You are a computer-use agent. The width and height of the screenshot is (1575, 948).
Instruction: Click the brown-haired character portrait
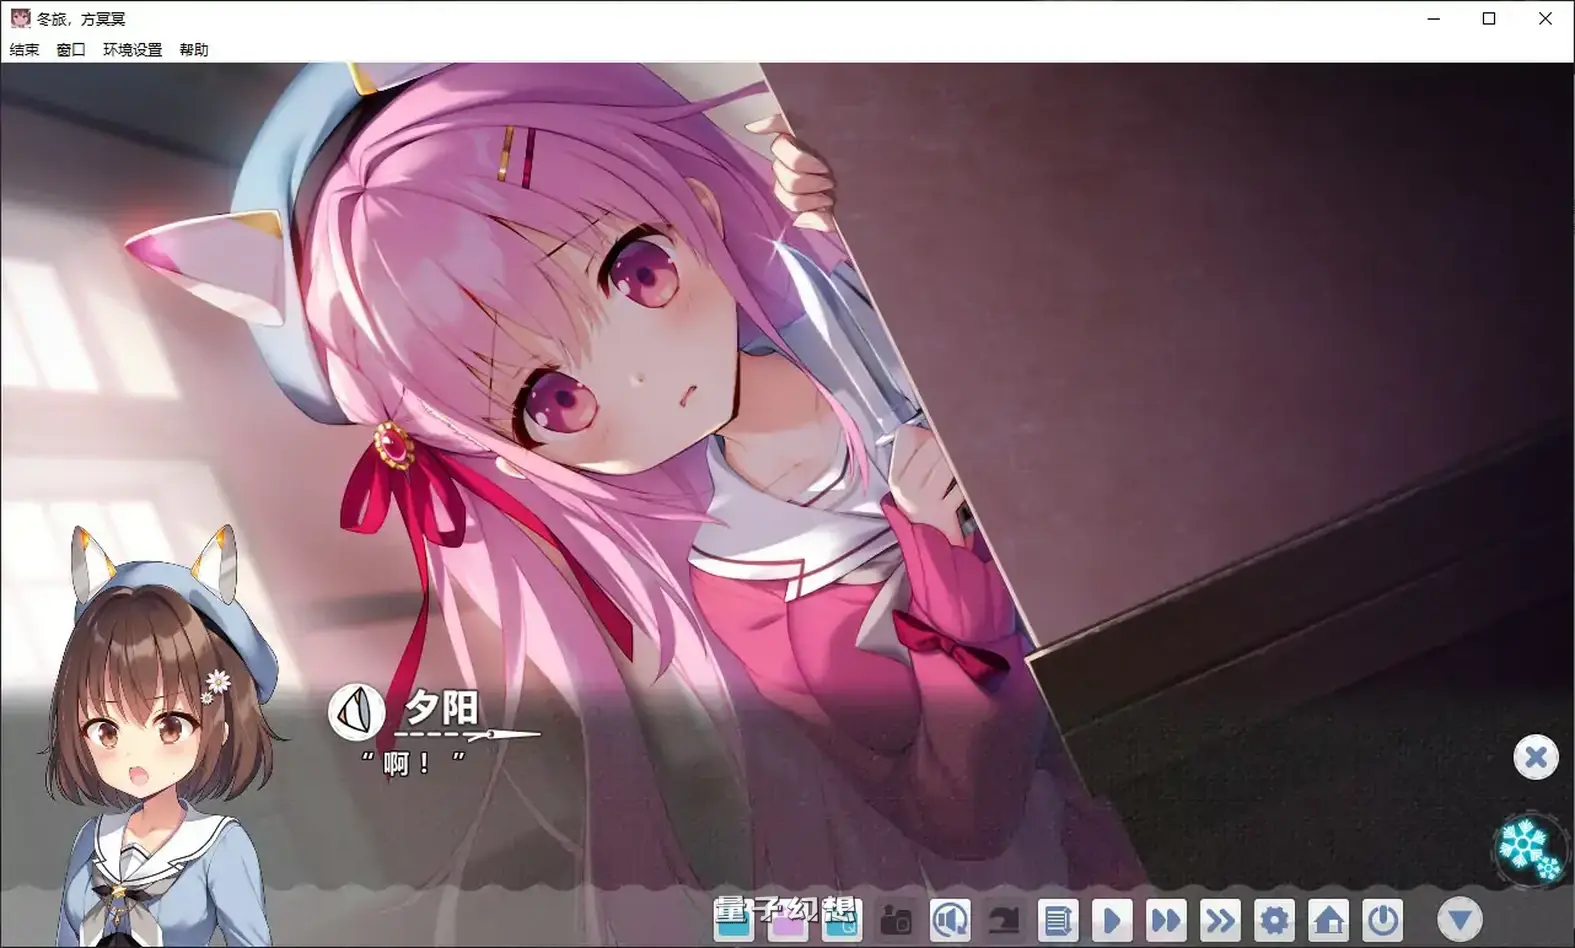pyautogui.click(x=165, y=738)
